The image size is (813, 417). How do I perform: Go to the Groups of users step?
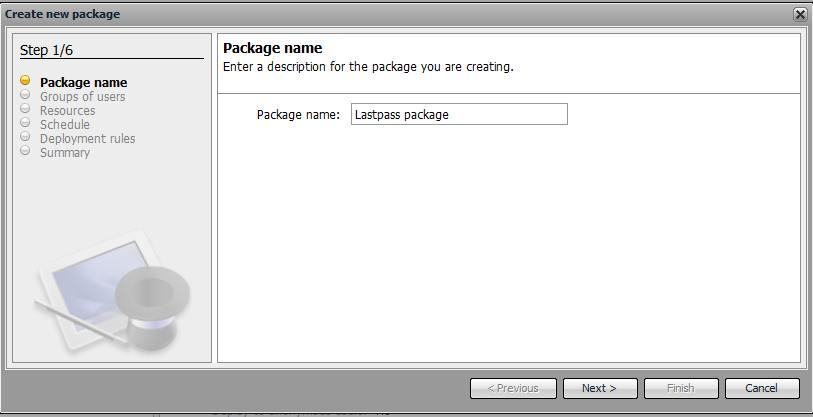tap(83, 96)
